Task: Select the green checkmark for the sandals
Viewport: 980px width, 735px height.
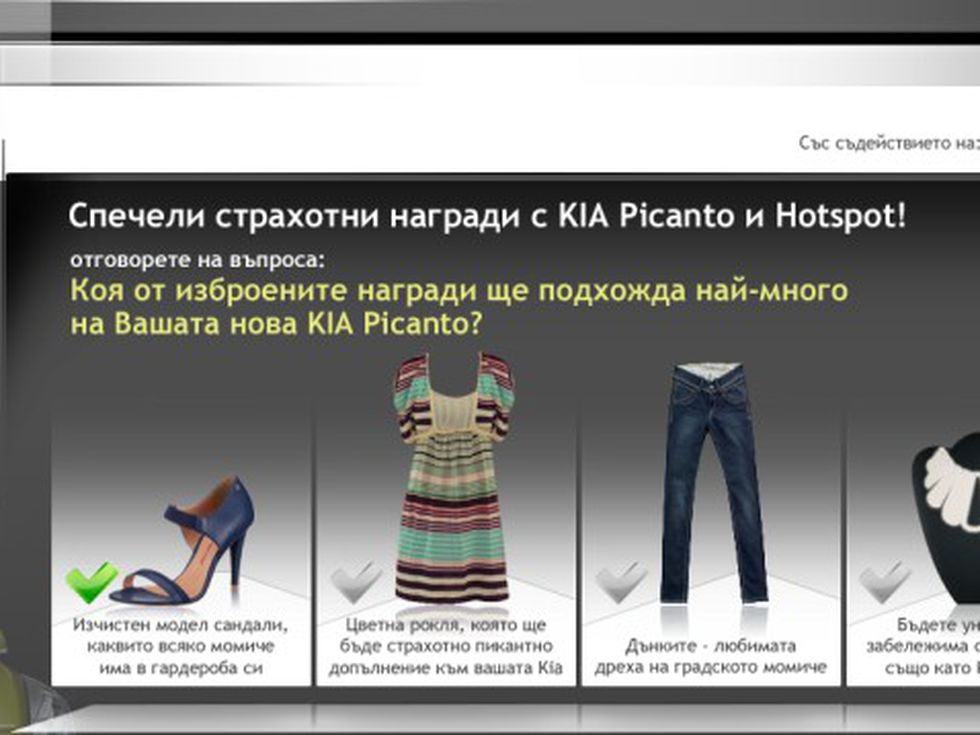Action: click(x=92, y=582)
